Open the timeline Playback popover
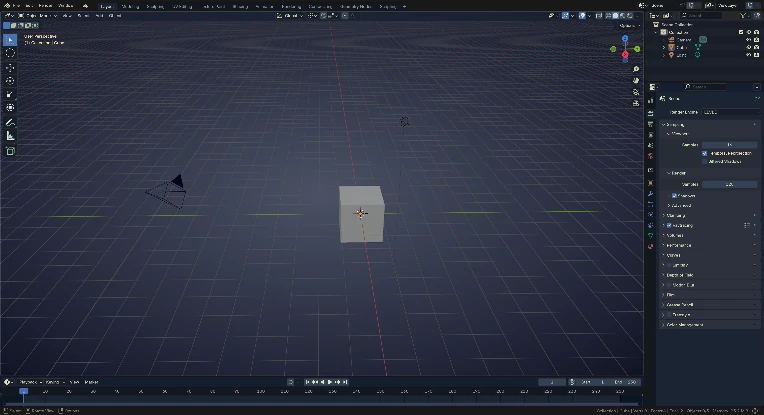The width and height of the screenshot is (764, 415). point(29,382)
